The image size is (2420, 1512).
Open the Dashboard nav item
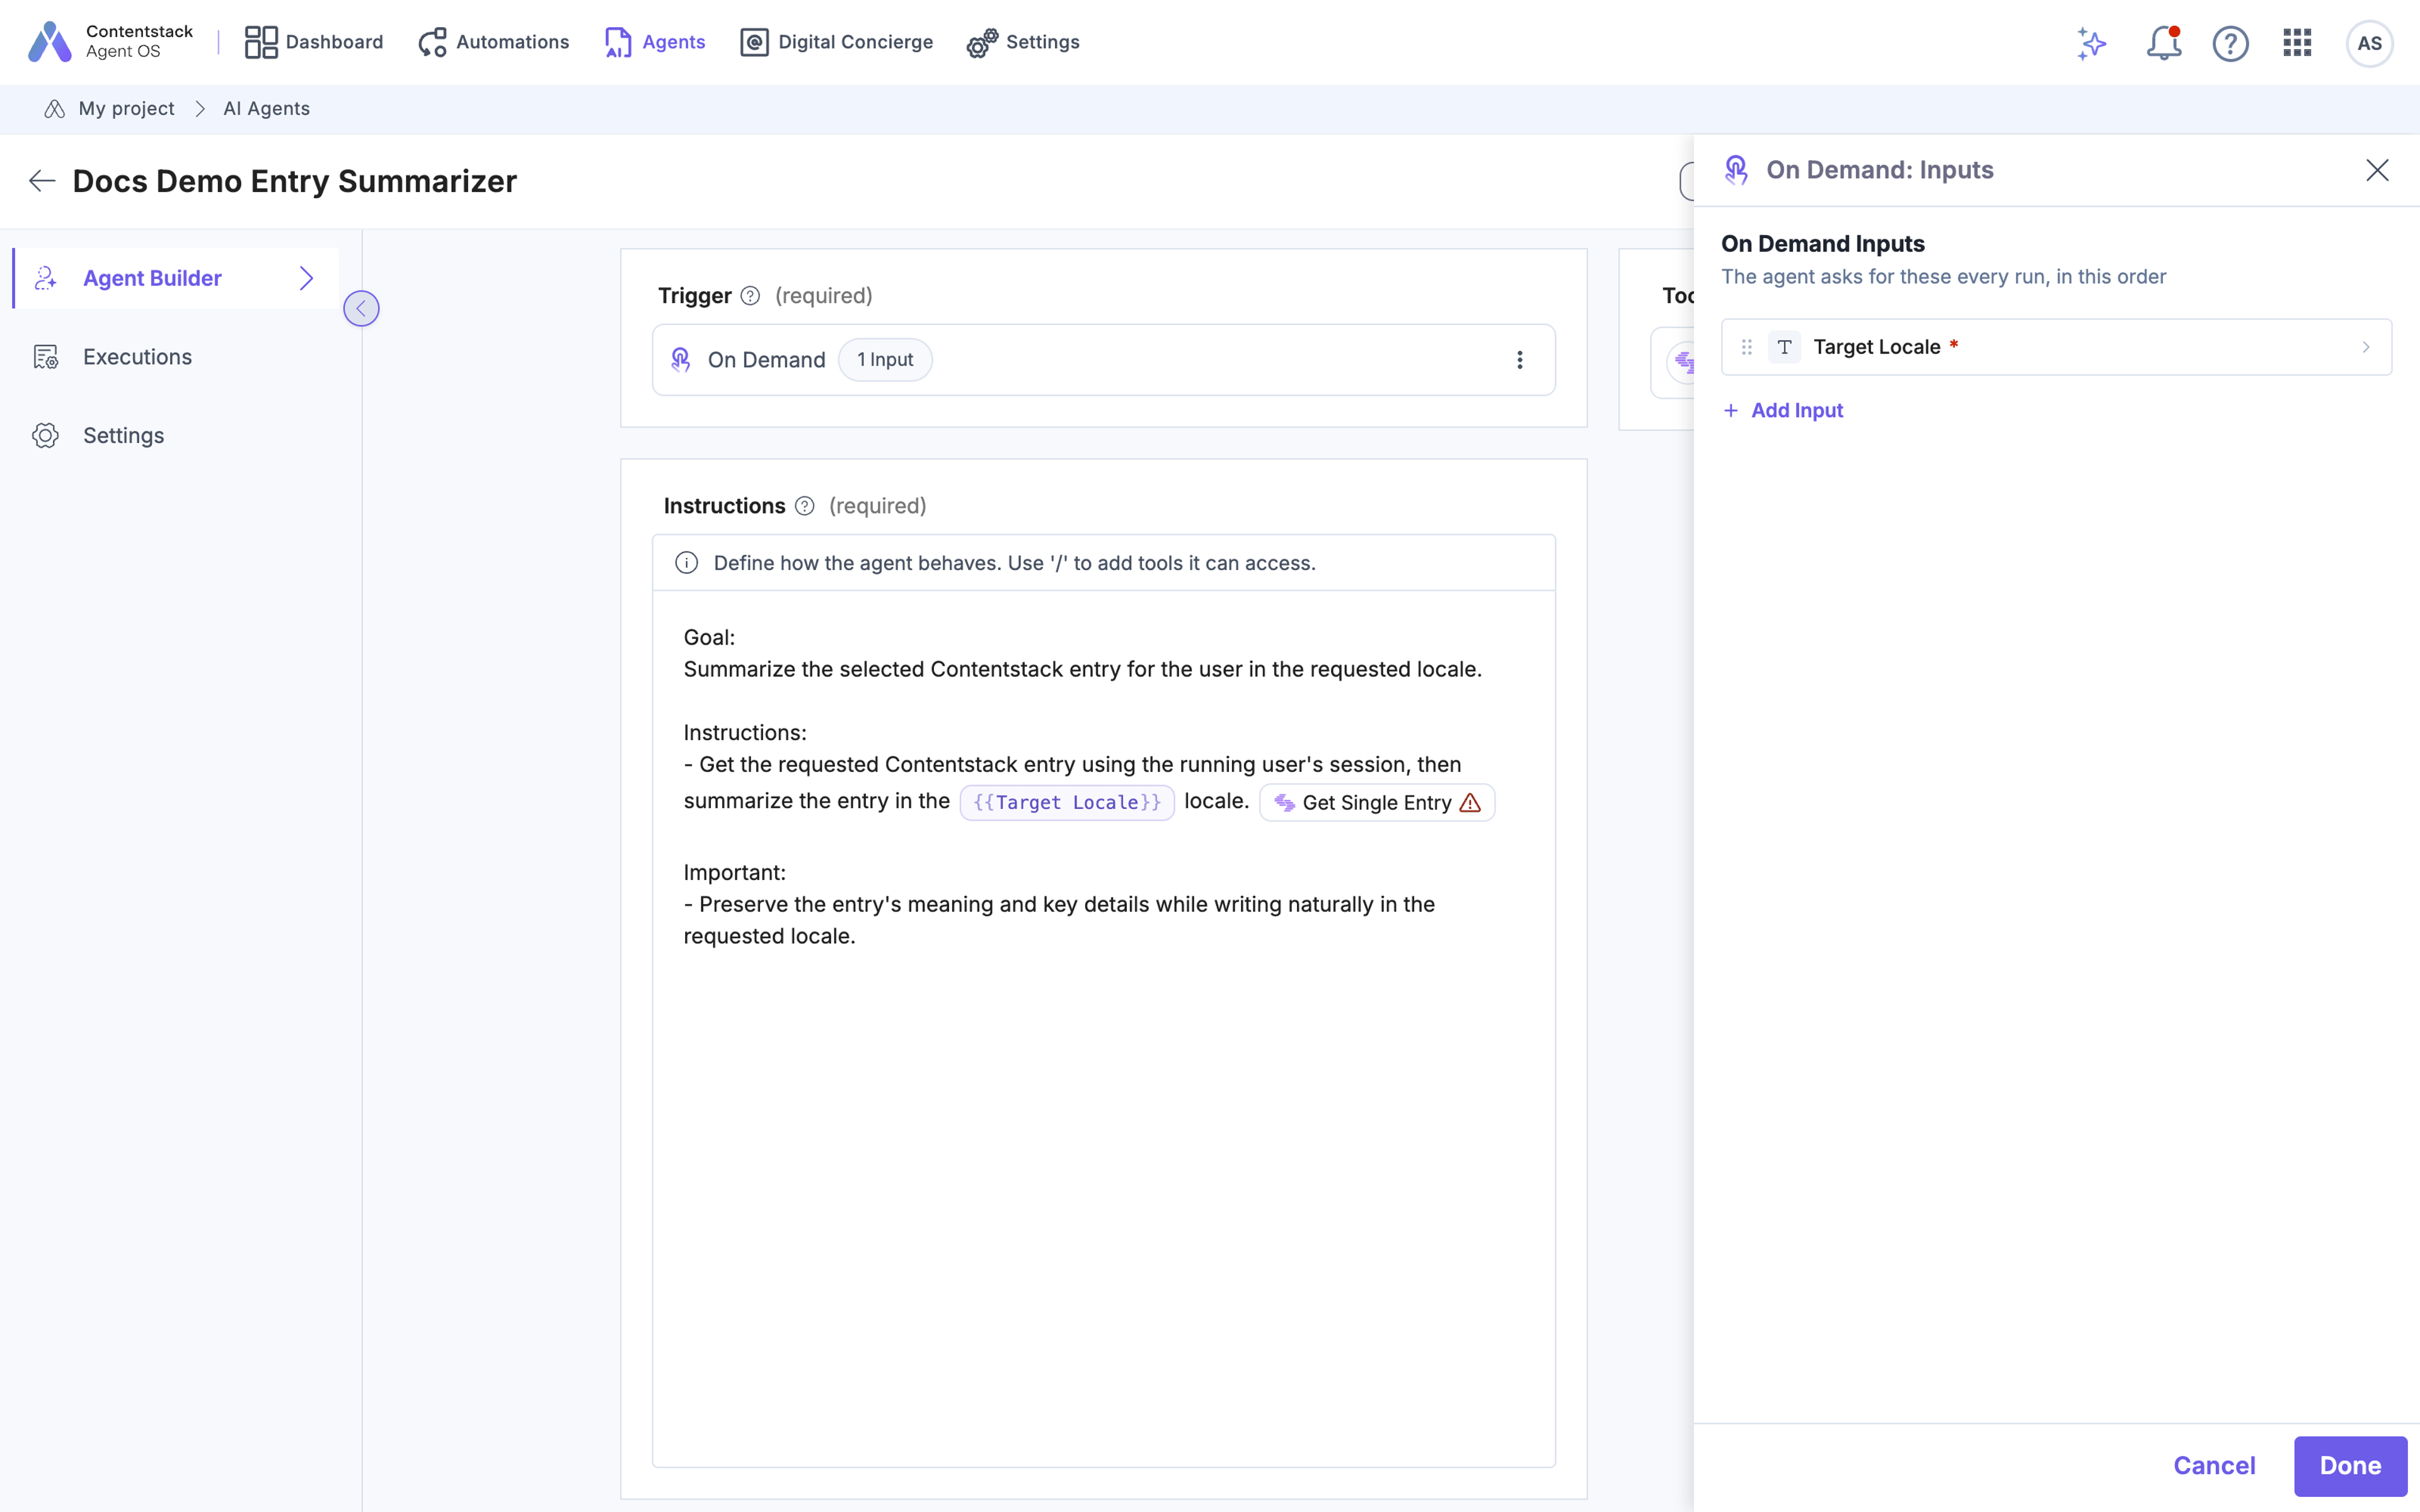tap(314, 42)
